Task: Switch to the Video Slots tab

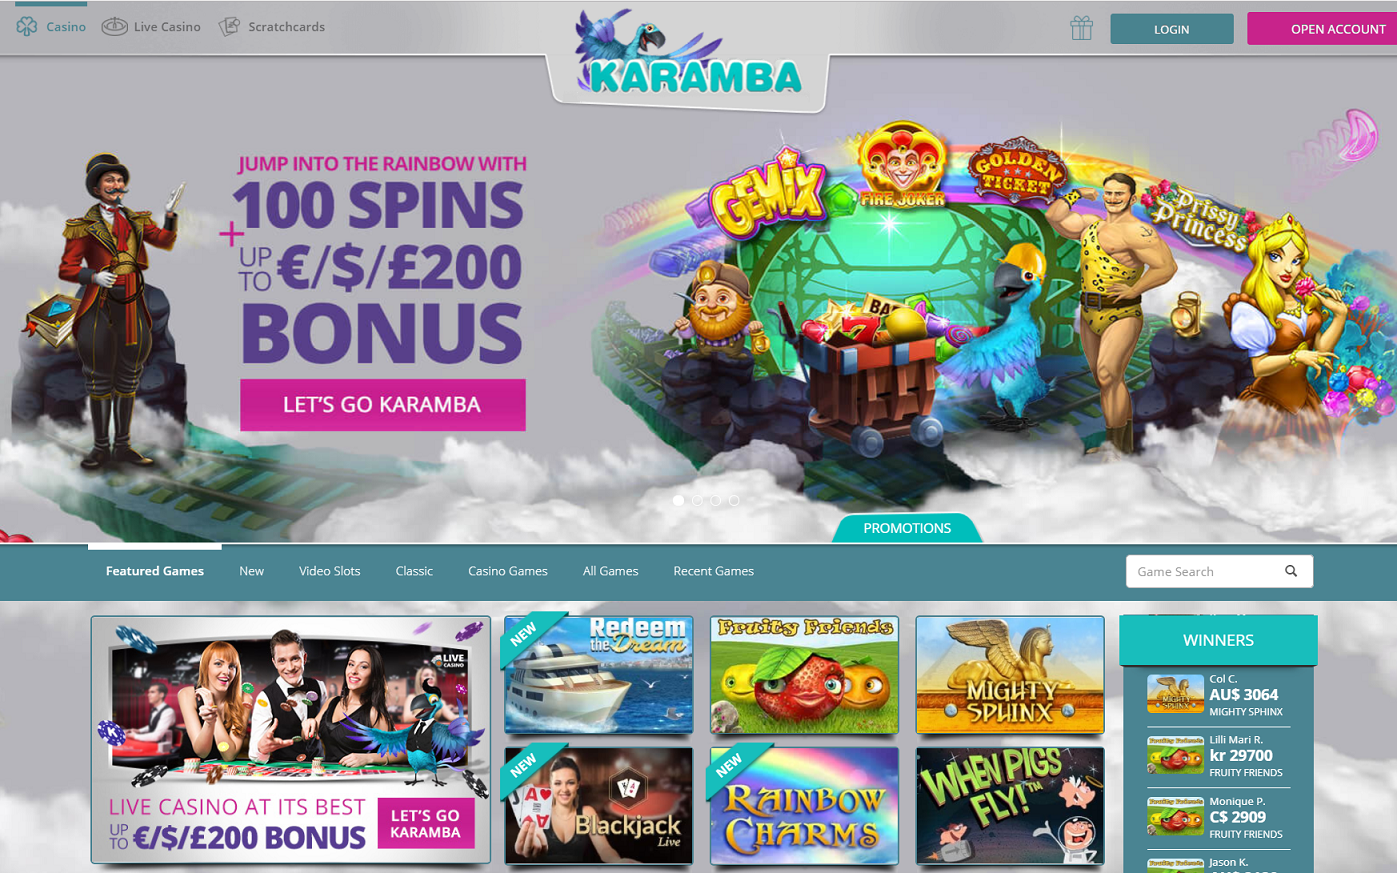Action: tap(329, 571)
